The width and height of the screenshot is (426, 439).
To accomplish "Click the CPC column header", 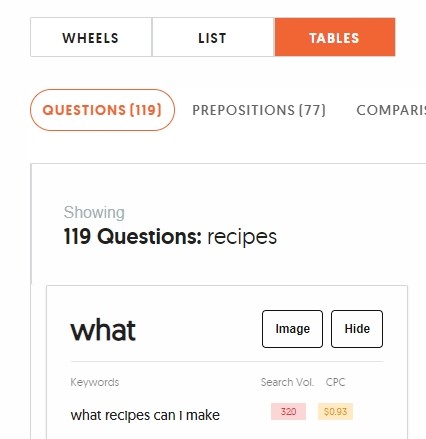I will tap(335, 382).
